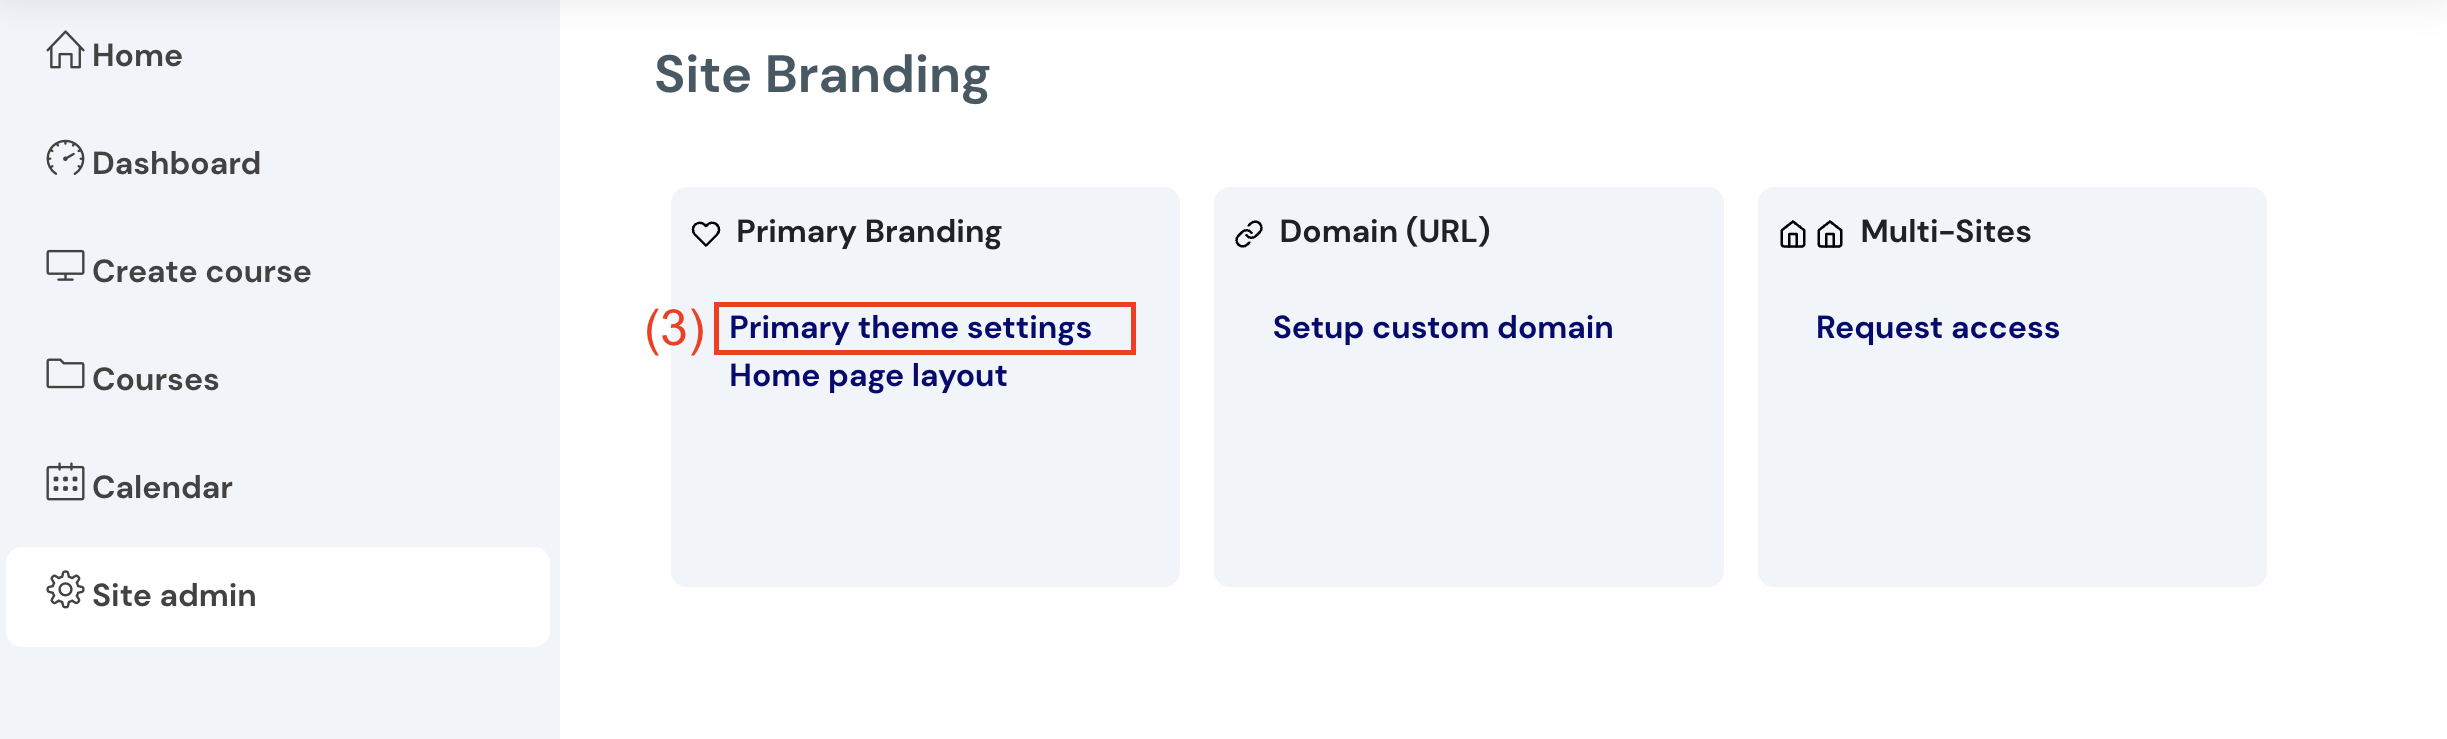
Task: Click the Site admin gear icon
Action: [x=65, y=590]
